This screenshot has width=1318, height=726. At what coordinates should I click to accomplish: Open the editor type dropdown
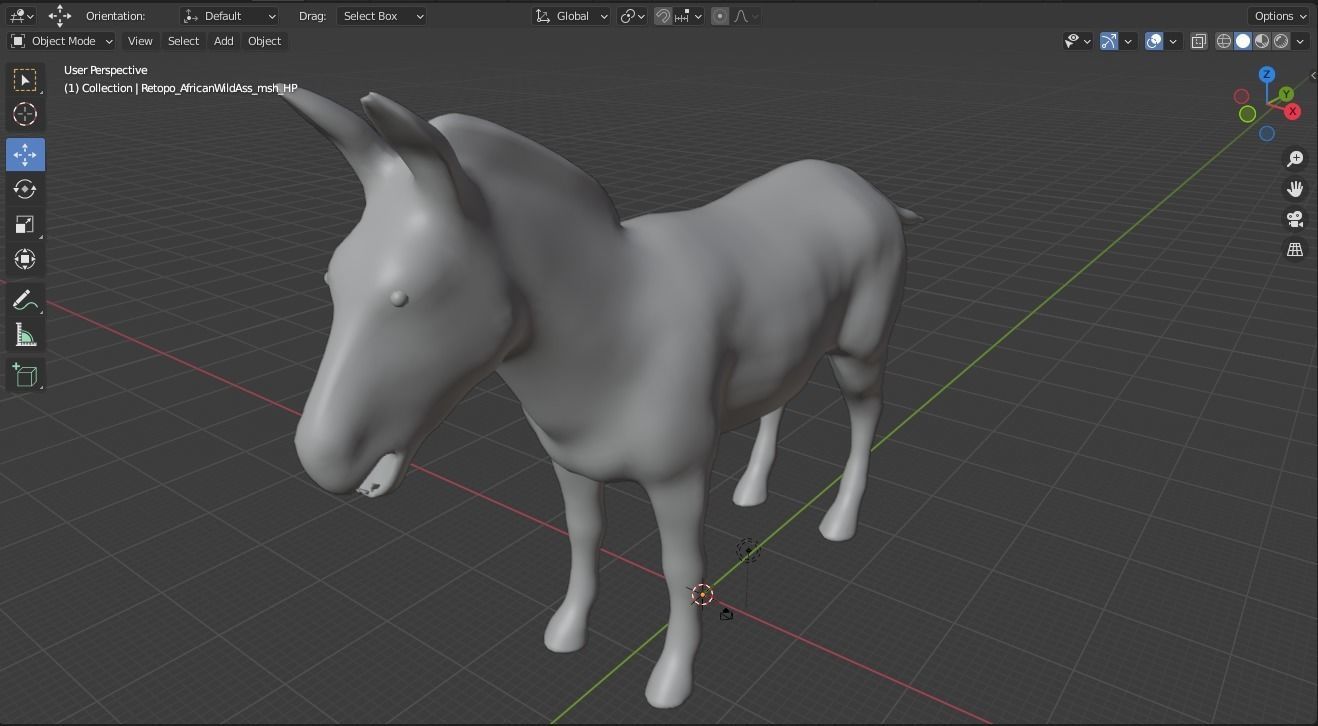pyautogui.click(x=21, y=16)
